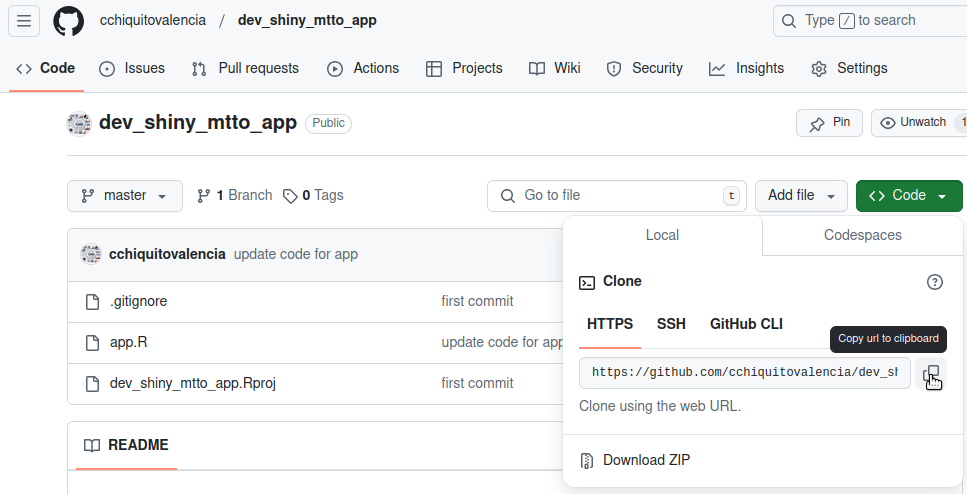Open the Insights tab
967x494 pixels.
[747, 68]
